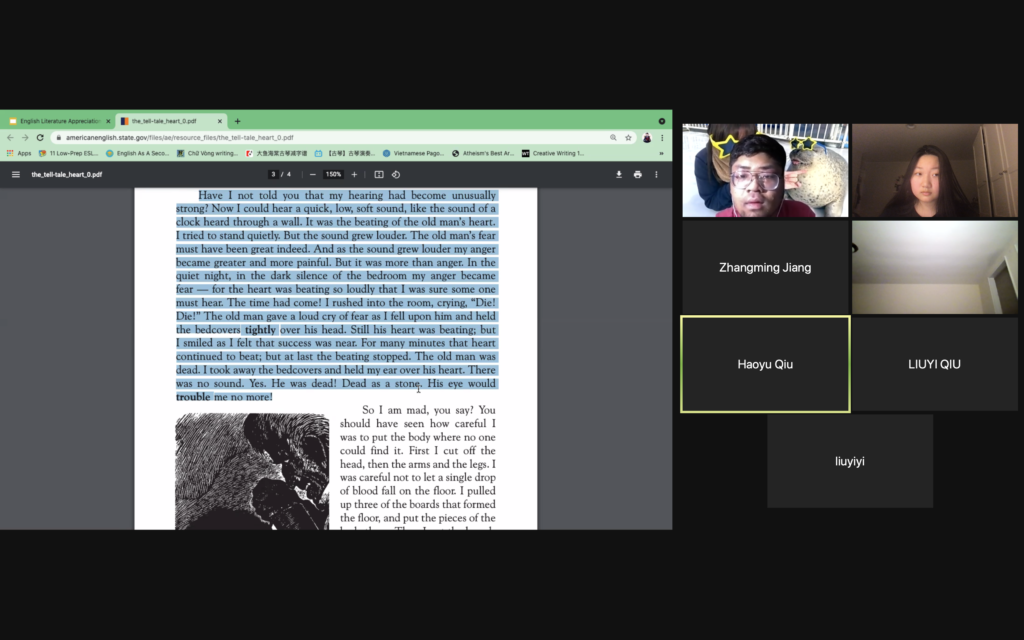Select the the_tell-tale_heart_0.pdf tab
This screenshot has width=1024, height=640.
171,121
